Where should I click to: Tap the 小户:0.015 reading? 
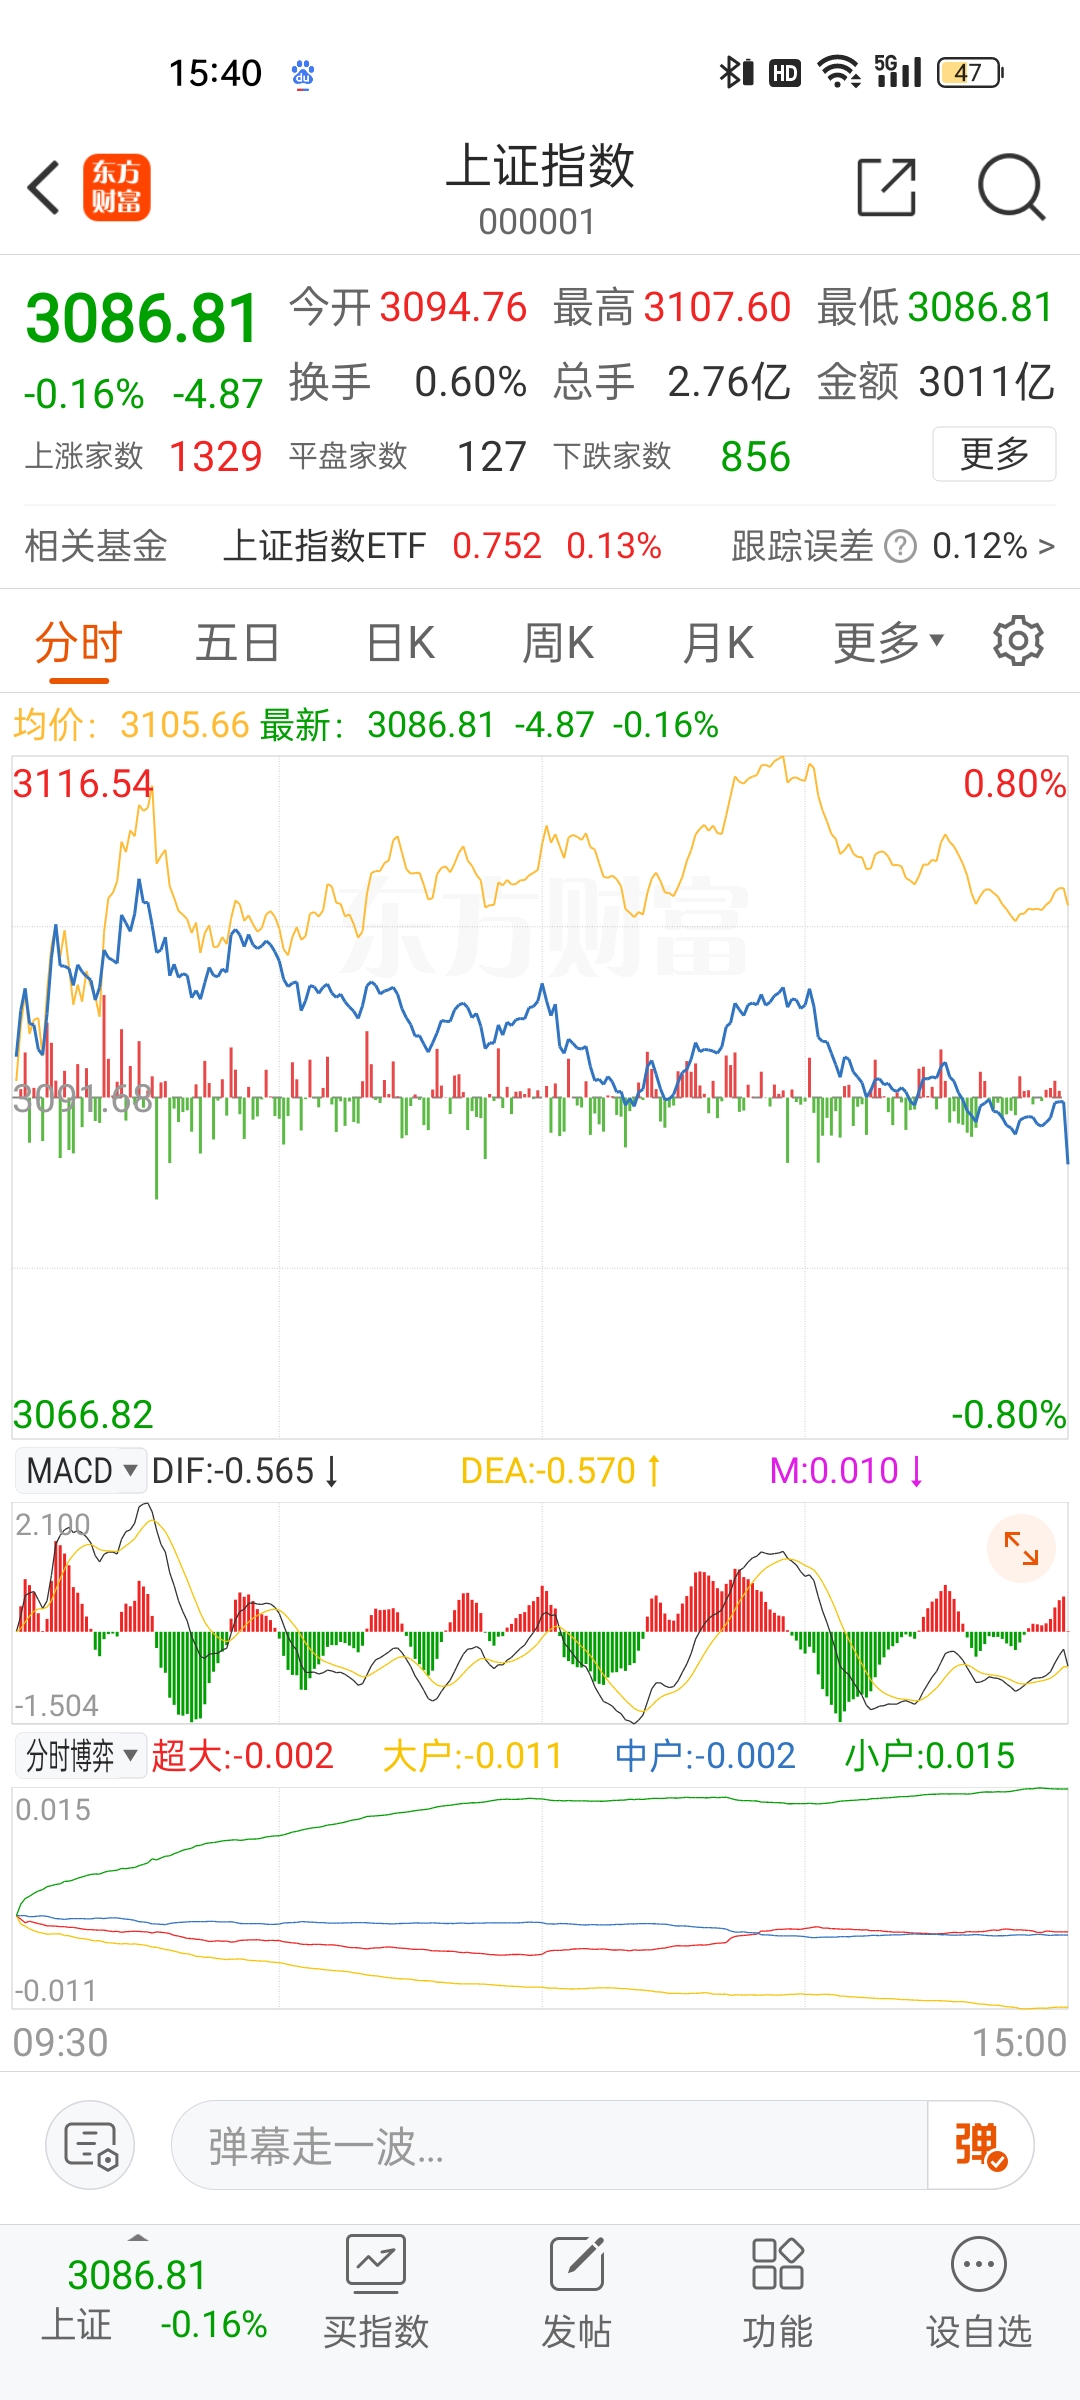(x=930, y=1755)
